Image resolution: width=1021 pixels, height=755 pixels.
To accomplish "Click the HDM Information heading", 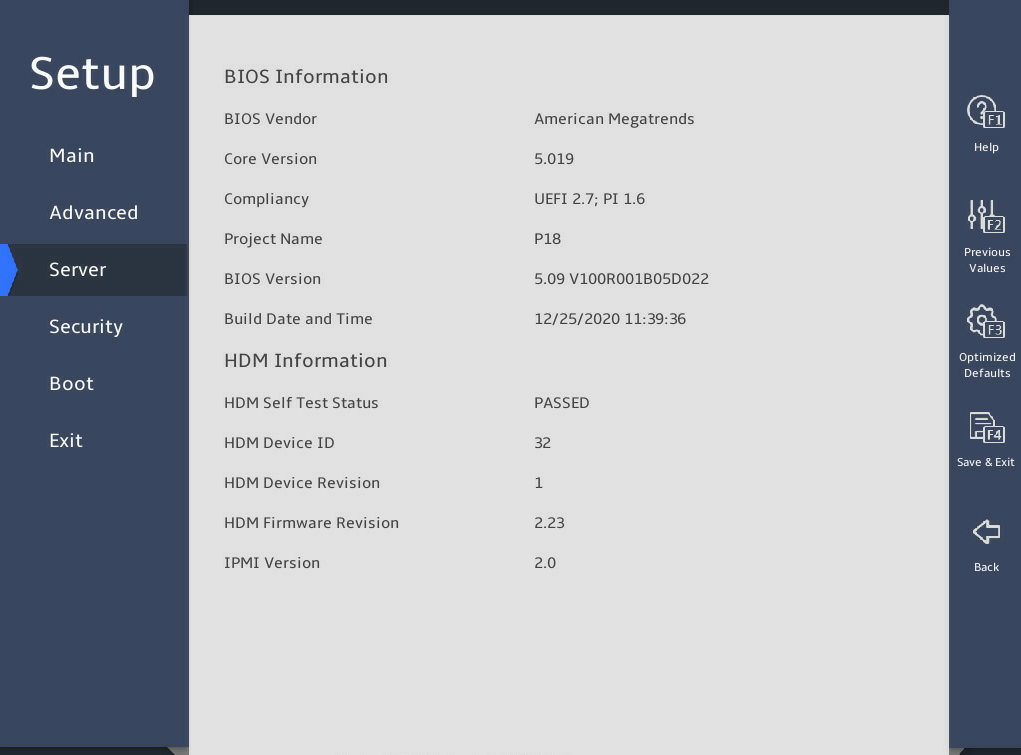I will (x=305, y=361).
